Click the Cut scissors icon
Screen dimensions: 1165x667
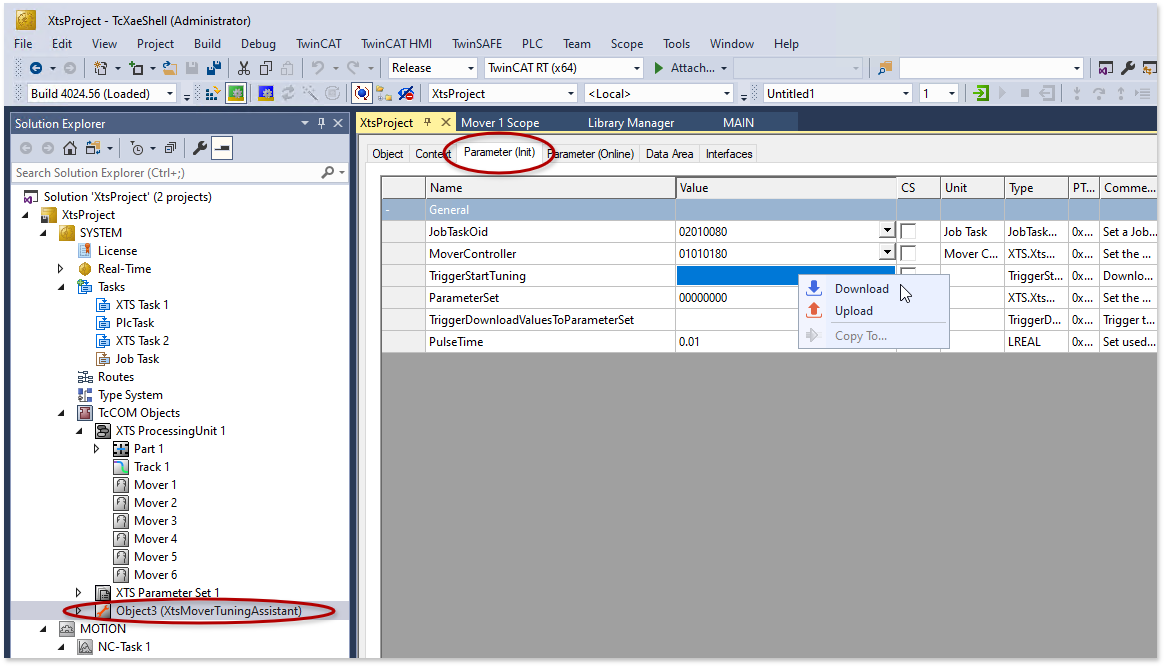pos(244,68)
